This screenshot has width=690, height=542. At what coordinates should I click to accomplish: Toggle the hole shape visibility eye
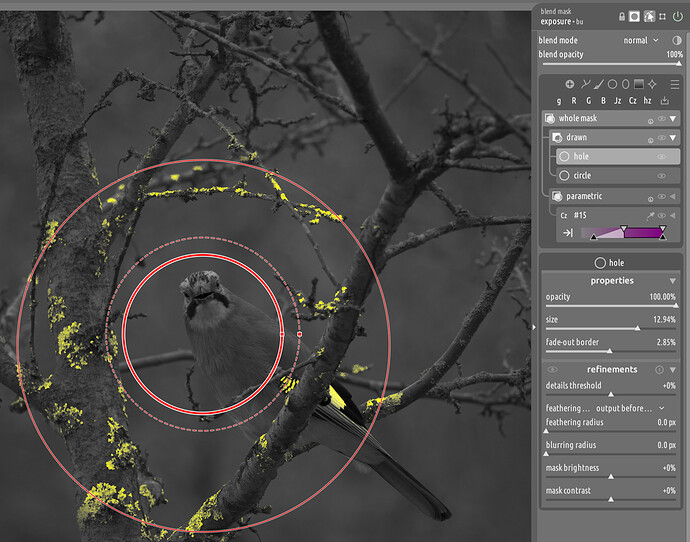click(x=661, y=157)
